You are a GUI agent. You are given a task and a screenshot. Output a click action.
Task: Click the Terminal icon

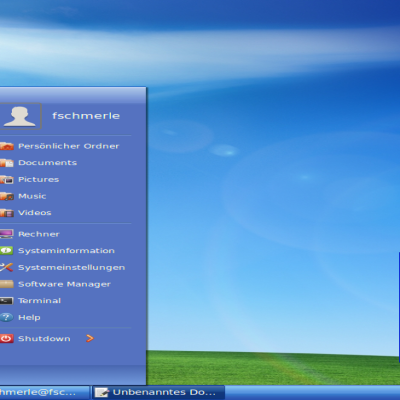[x=7, y=301]
